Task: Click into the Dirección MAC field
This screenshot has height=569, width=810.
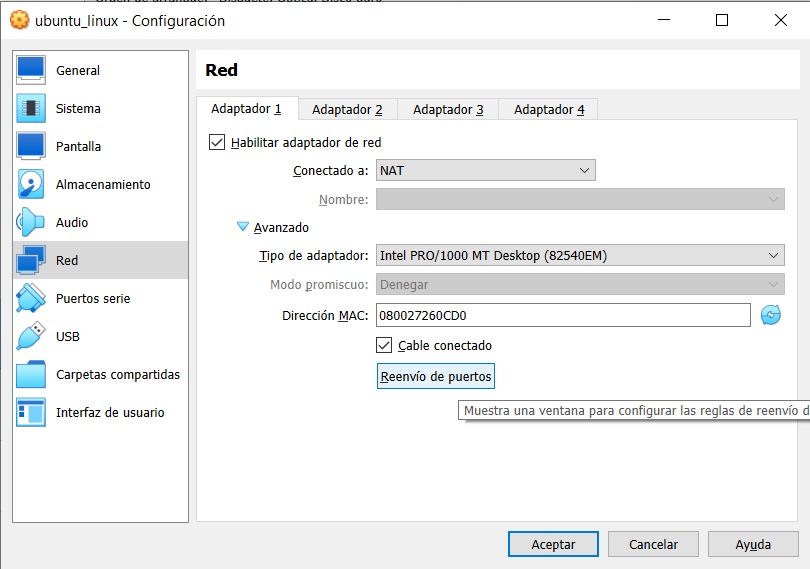Action: [x=563, y=315]
